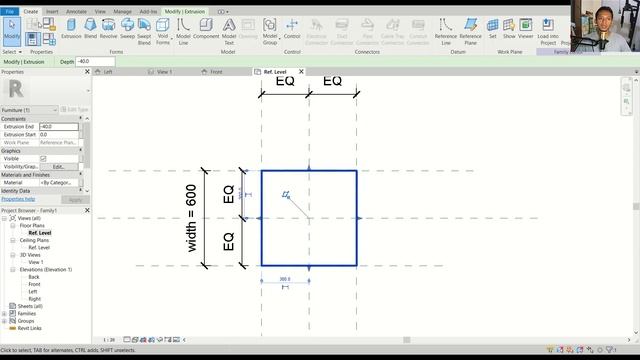Close the Project Browser panel
The image size is (640, 360).
(x=87, y=210)
